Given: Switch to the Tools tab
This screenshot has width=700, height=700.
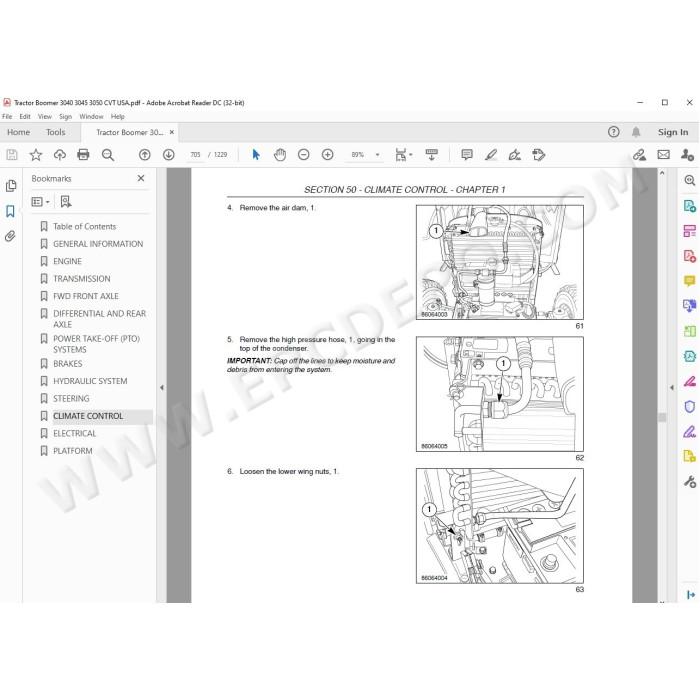Looking at the screenshot, I should (55, 132).
